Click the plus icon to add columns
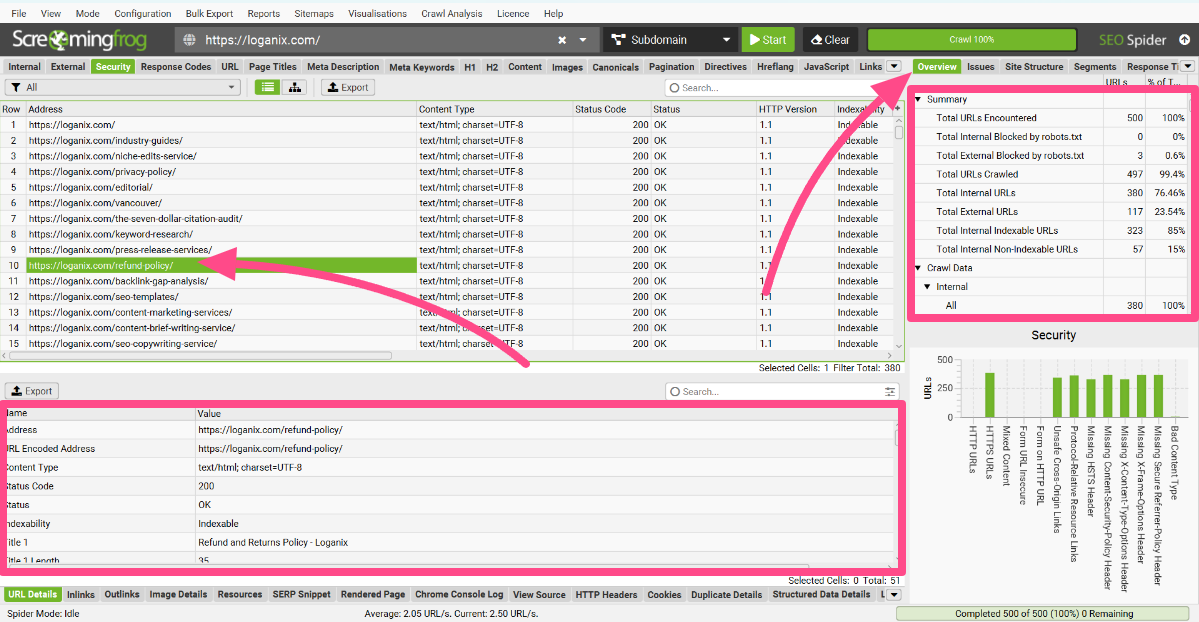Screen dimensions: 1199x622 point(897,109)
